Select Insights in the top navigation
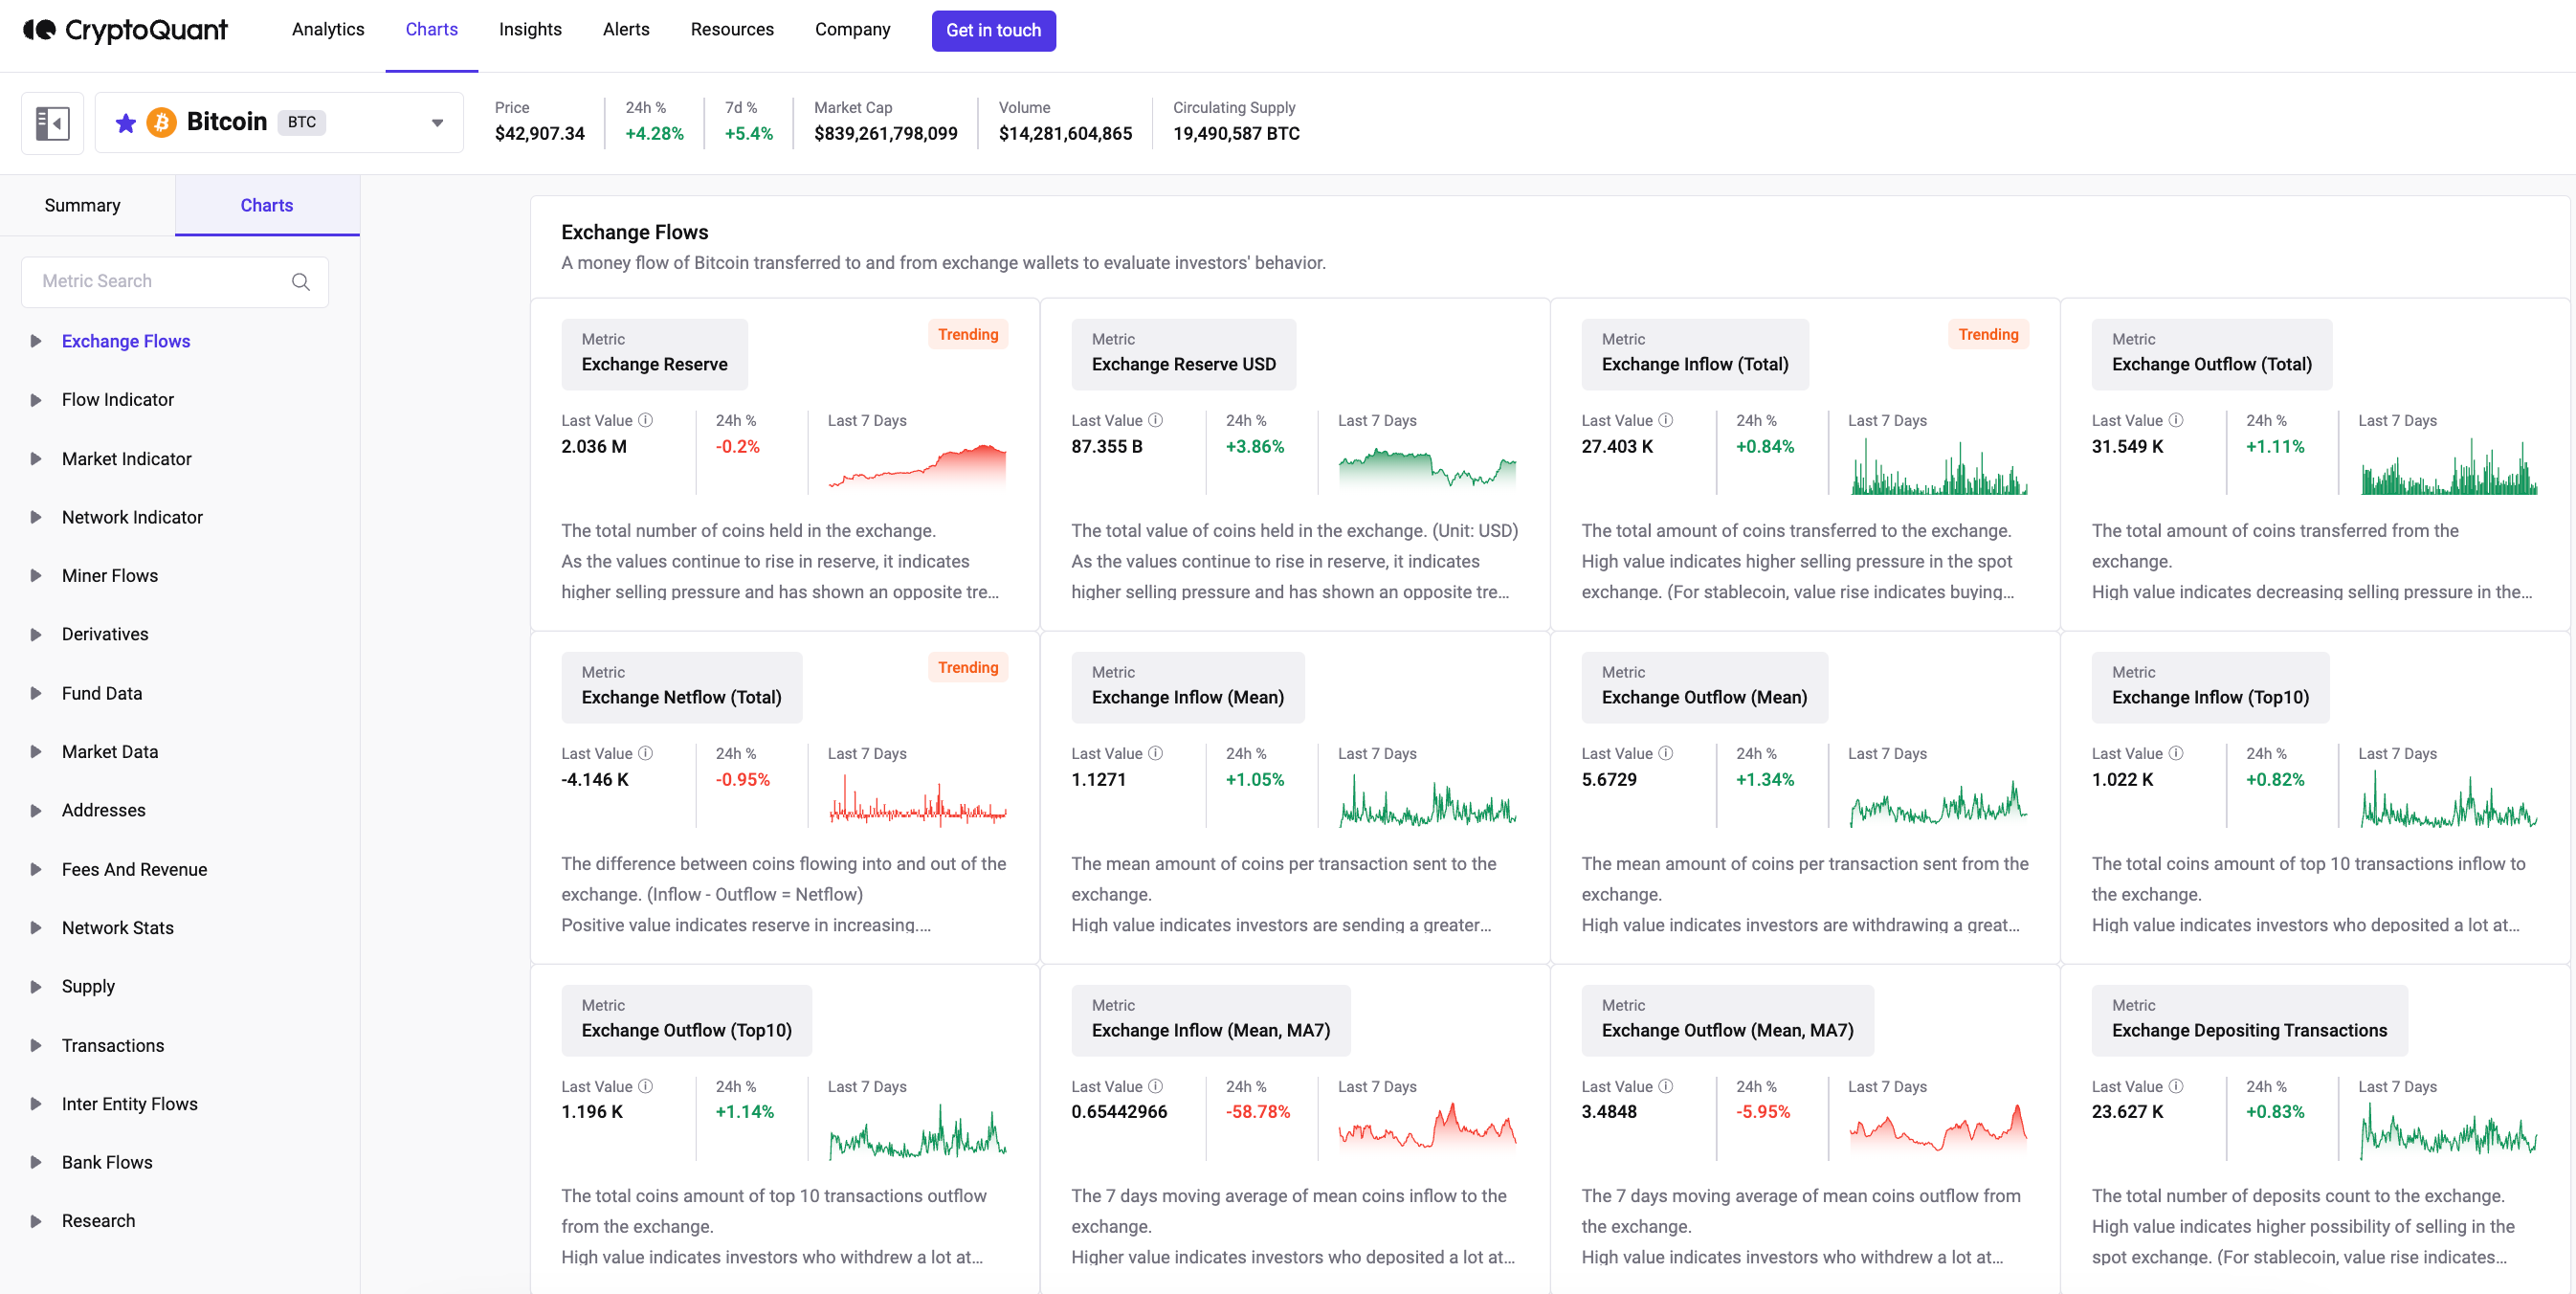Viewport: 2576px width, 1294px height. coord(530,29)
